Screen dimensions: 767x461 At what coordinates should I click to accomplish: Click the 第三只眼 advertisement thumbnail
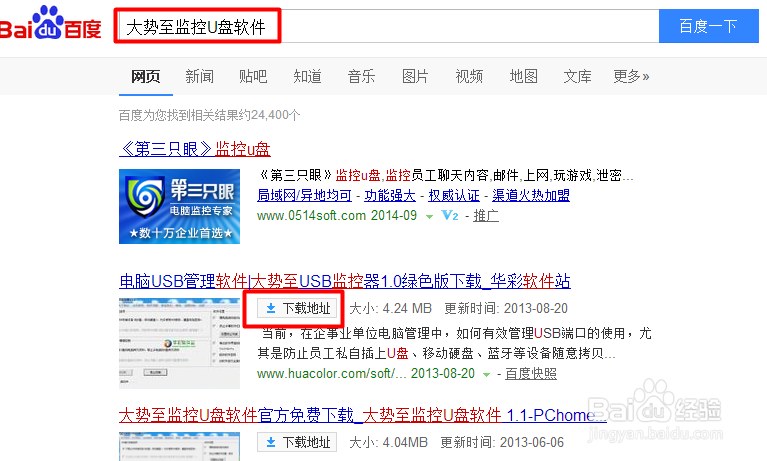tap(180, 206)
